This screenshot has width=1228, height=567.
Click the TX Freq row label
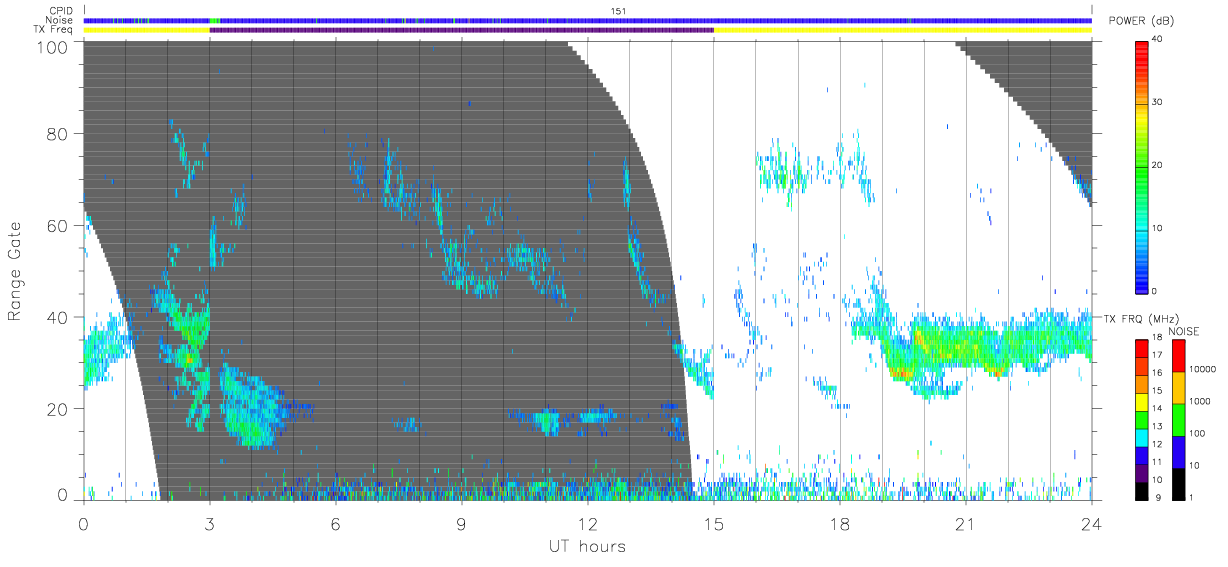pyautogui.click(x=55, y=29)
